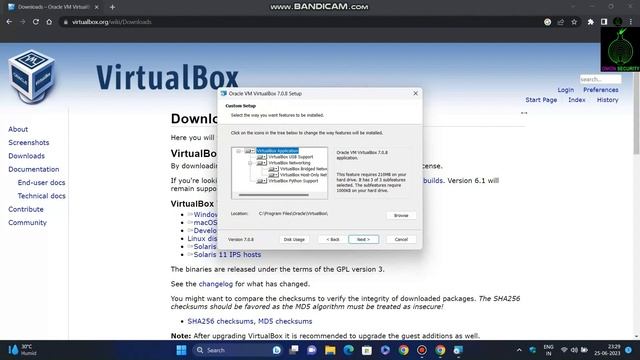Cancel the VirtualBox setup
This screenshot has width=640, height=360.
(x=401, y=240)
